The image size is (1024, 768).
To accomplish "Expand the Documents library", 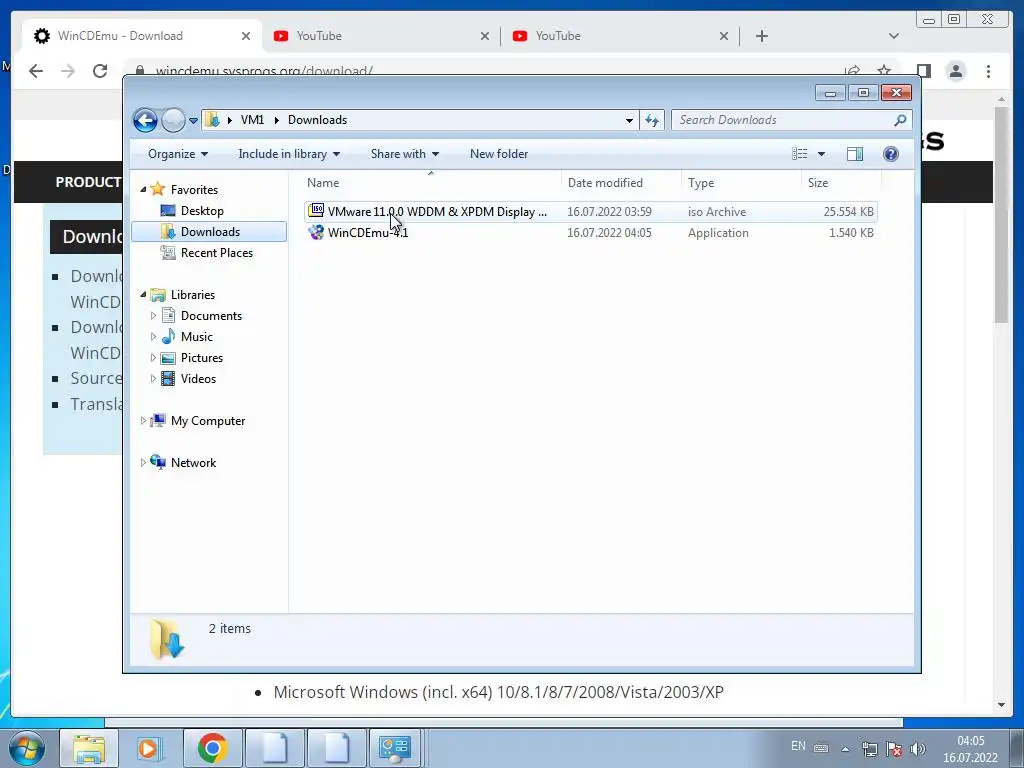I will [x=153, y=316].
